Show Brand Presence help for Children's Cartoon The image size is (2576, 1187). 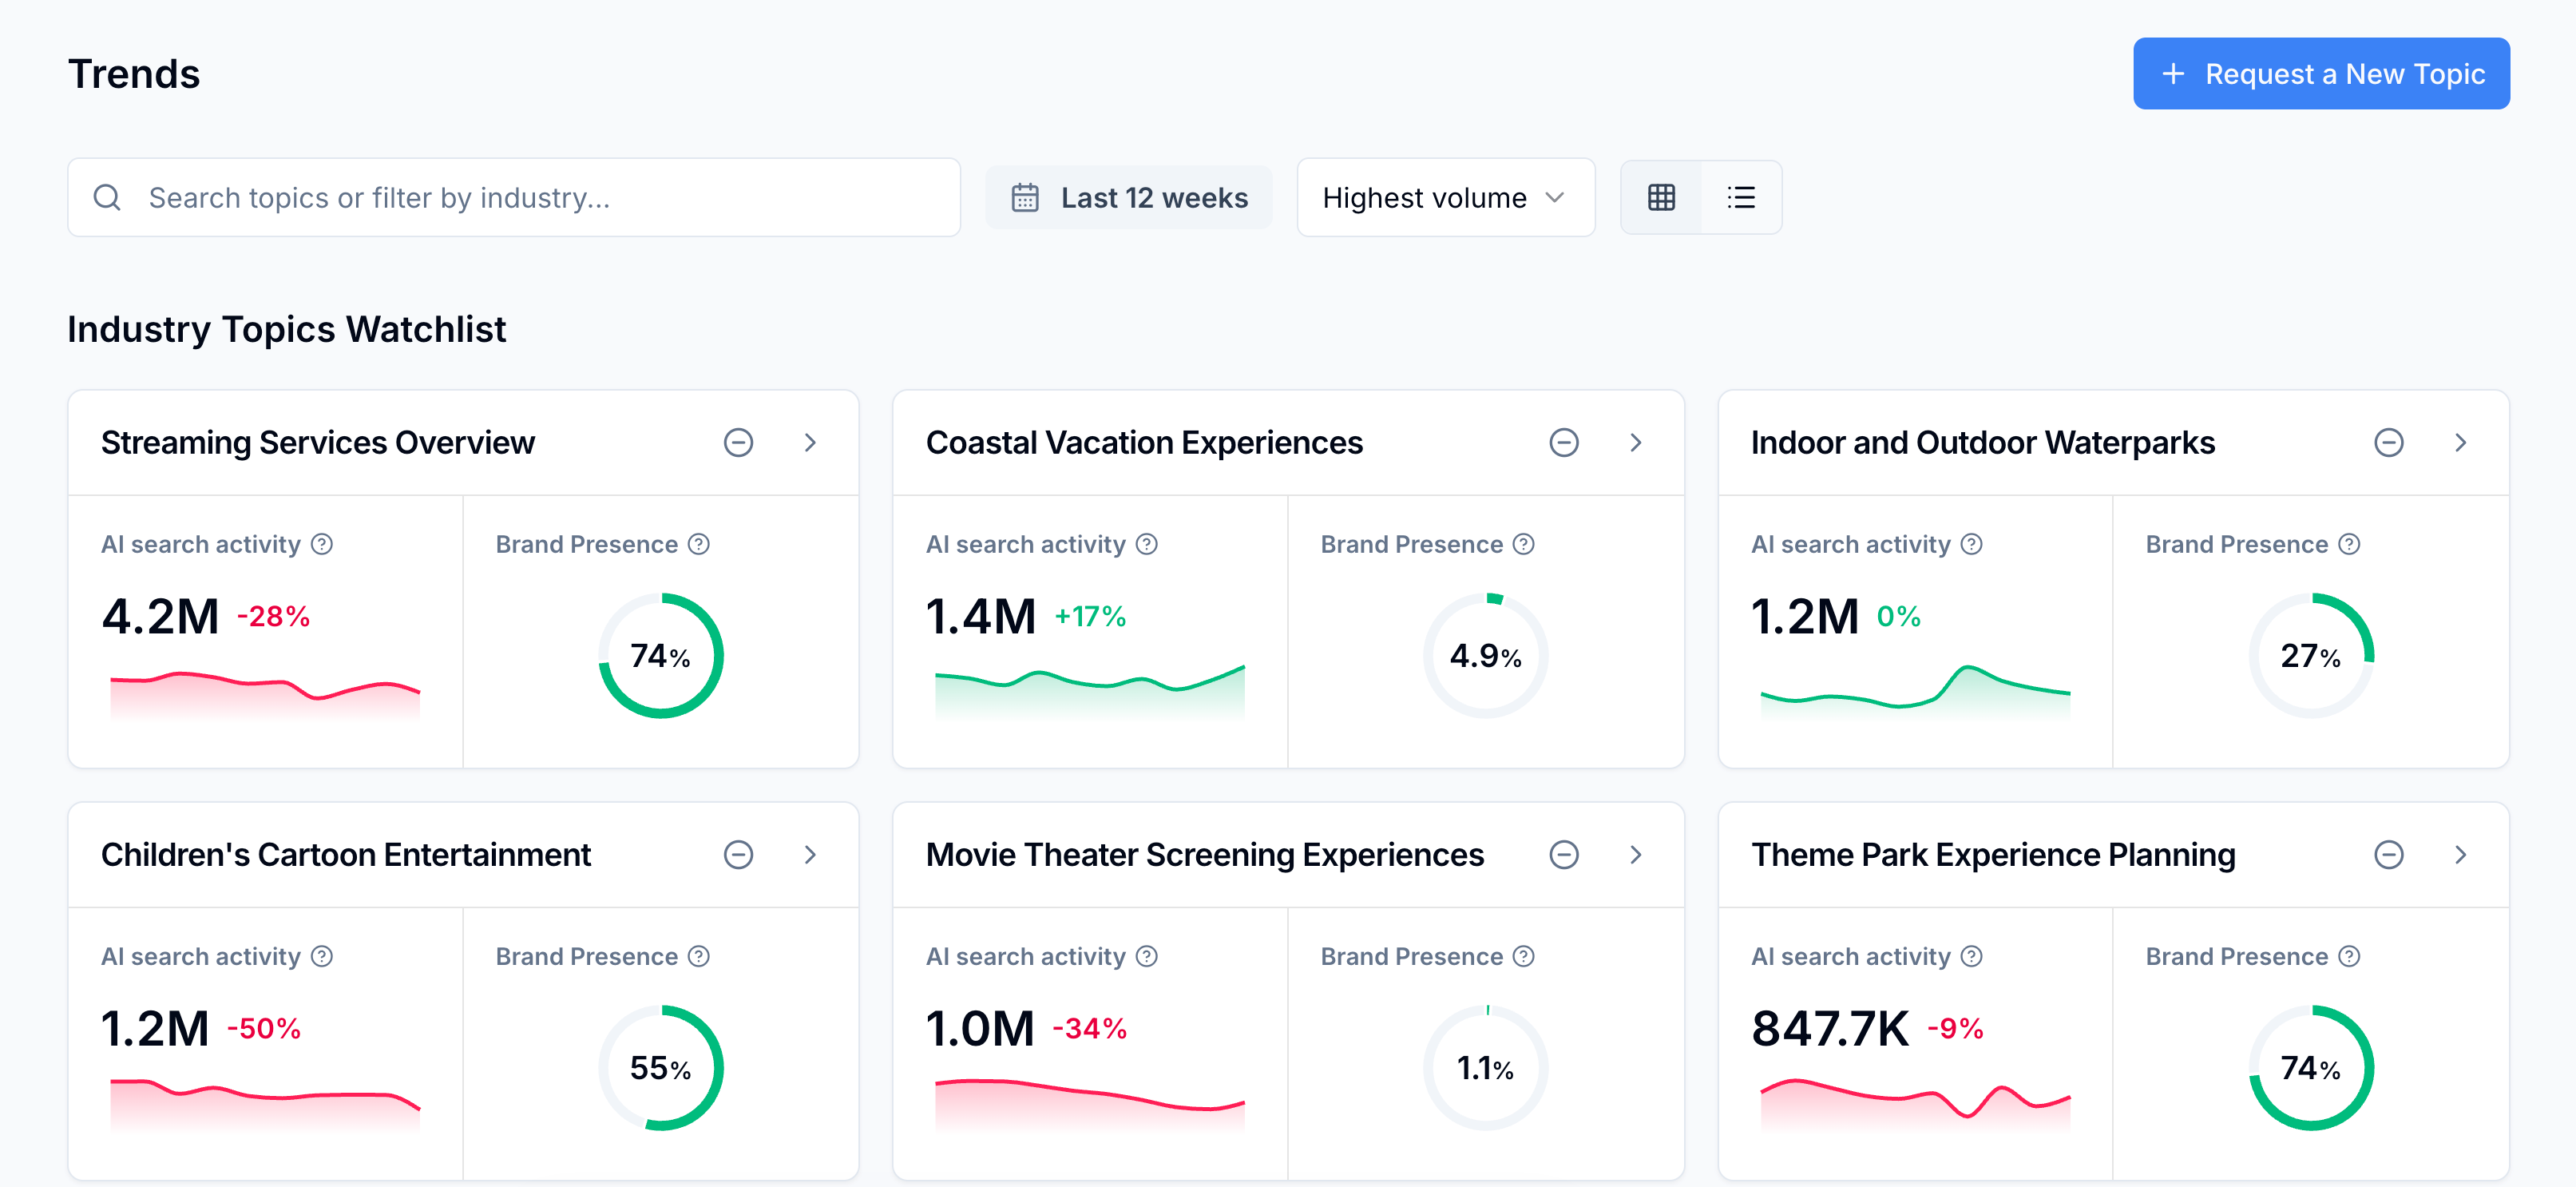point(699,956)
